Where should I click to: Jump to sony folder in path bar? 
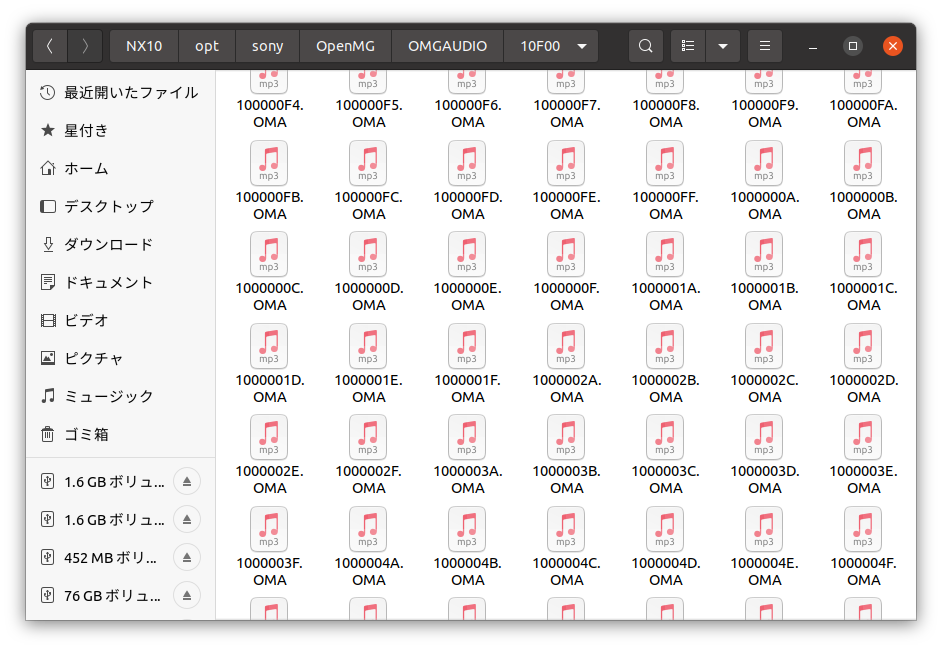coord(267,46)
